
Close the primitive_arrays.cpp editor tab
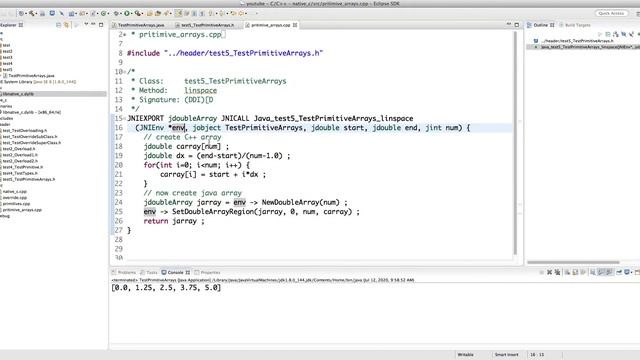pyautogui.click(x=295, y=25)
